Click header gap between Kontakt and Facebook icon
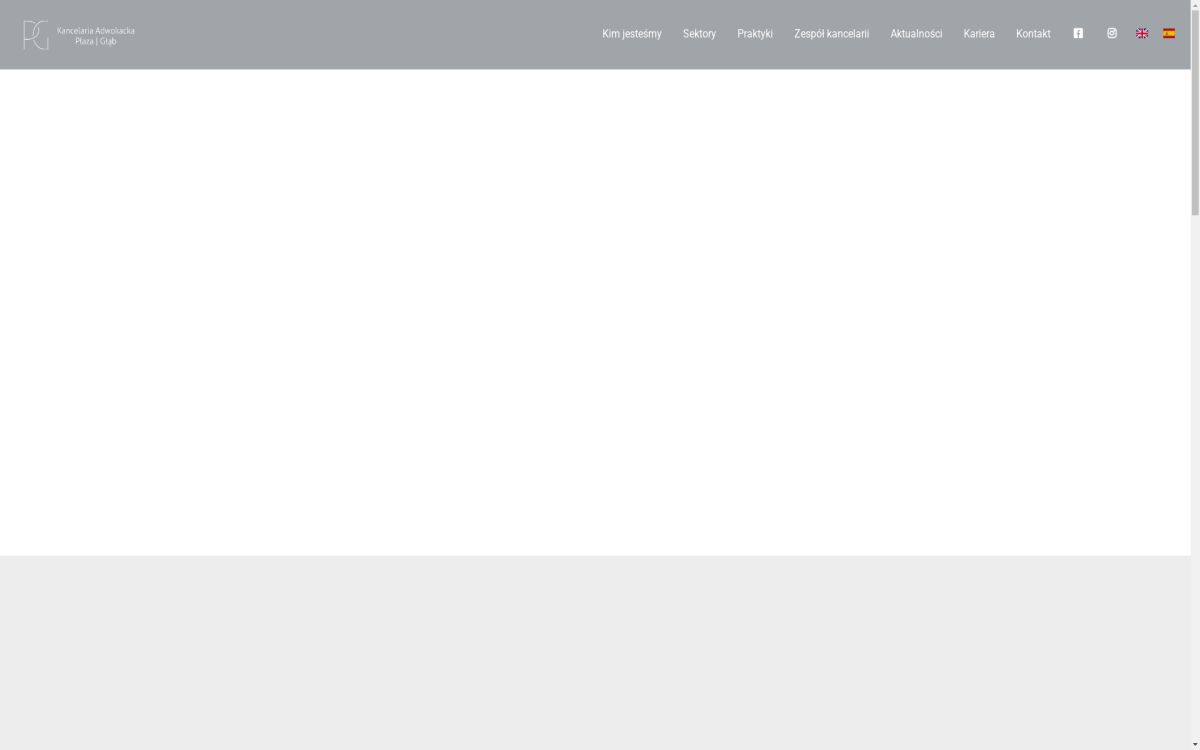 tap(1062, 34)
